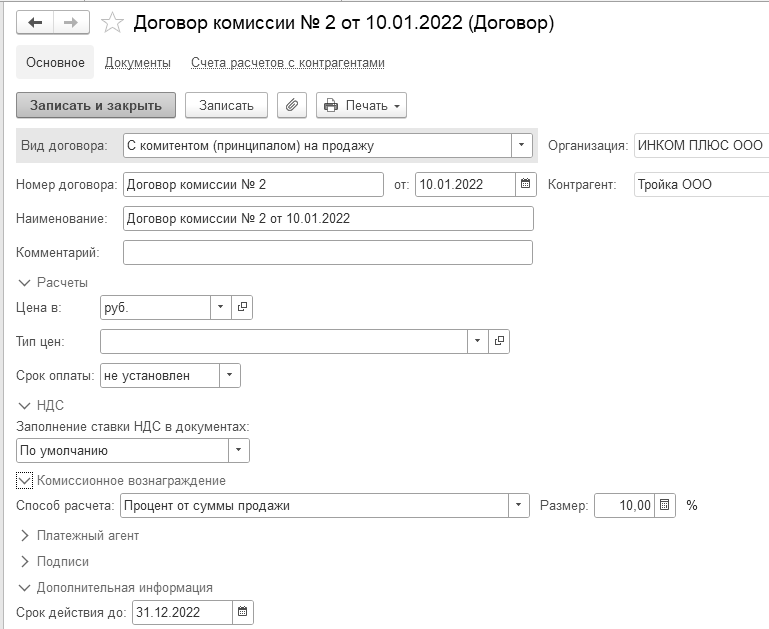
Task: Add contract to favorites with star
Action: click(x=113, y=22)
